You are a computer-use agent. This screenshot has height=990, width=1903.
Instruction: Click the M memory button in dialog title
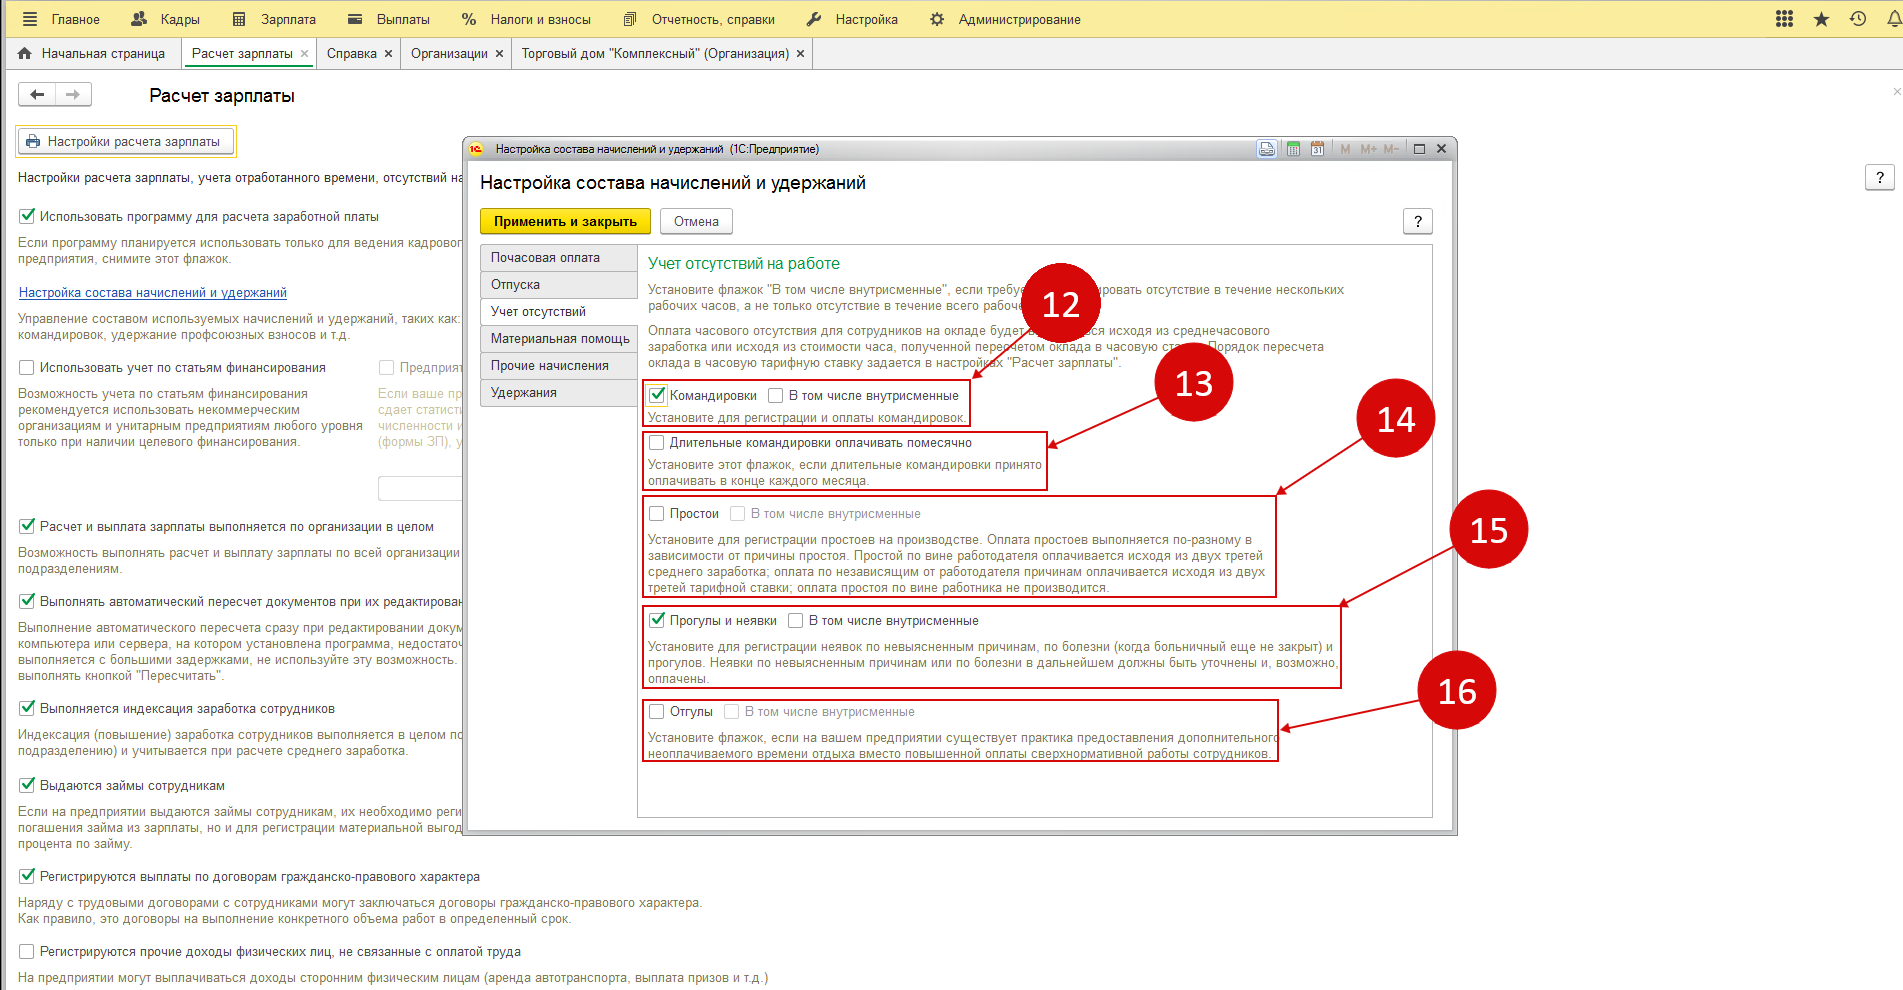pos(1345,149)
